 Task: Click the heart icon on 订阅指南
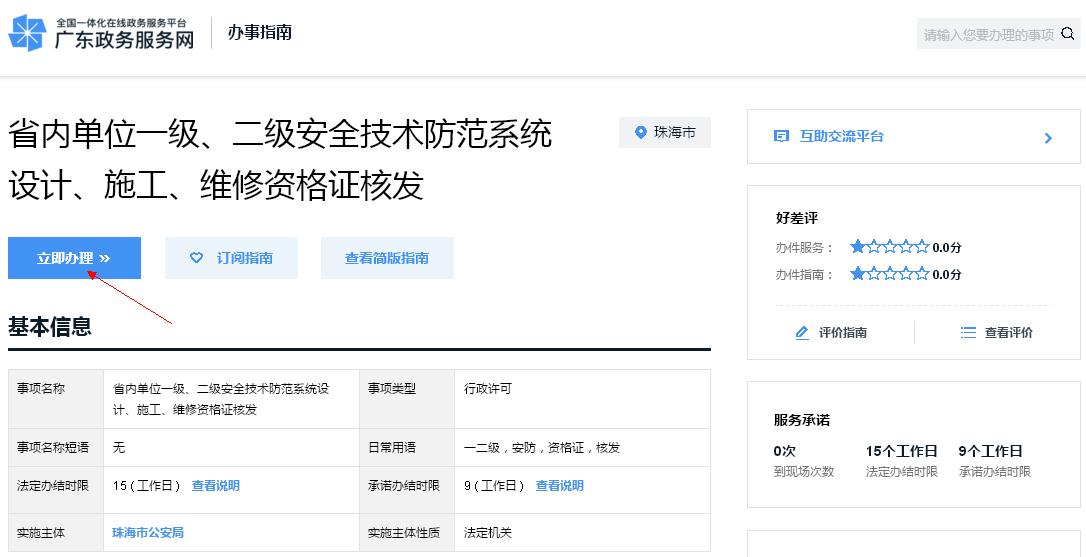click(x=197, y=258)
